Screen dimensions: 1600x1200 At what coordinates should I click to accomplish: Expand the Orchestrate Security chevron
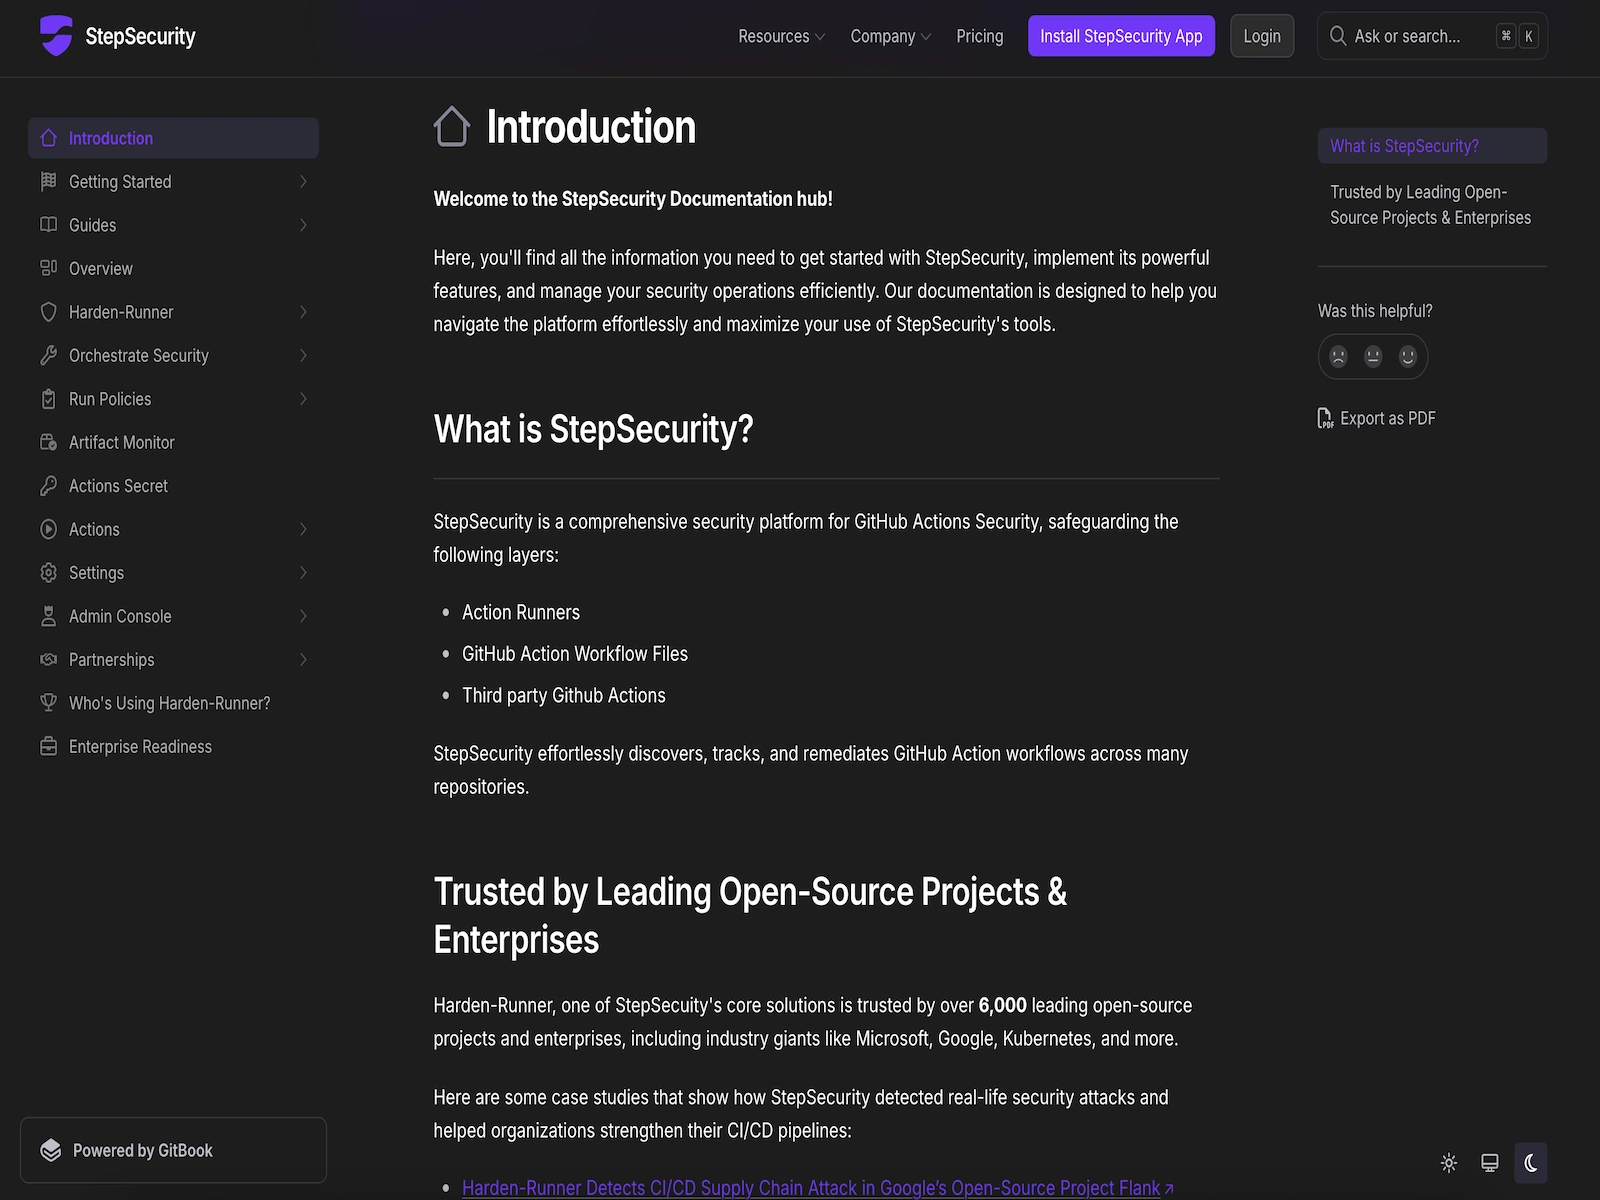tap(303, 355)
